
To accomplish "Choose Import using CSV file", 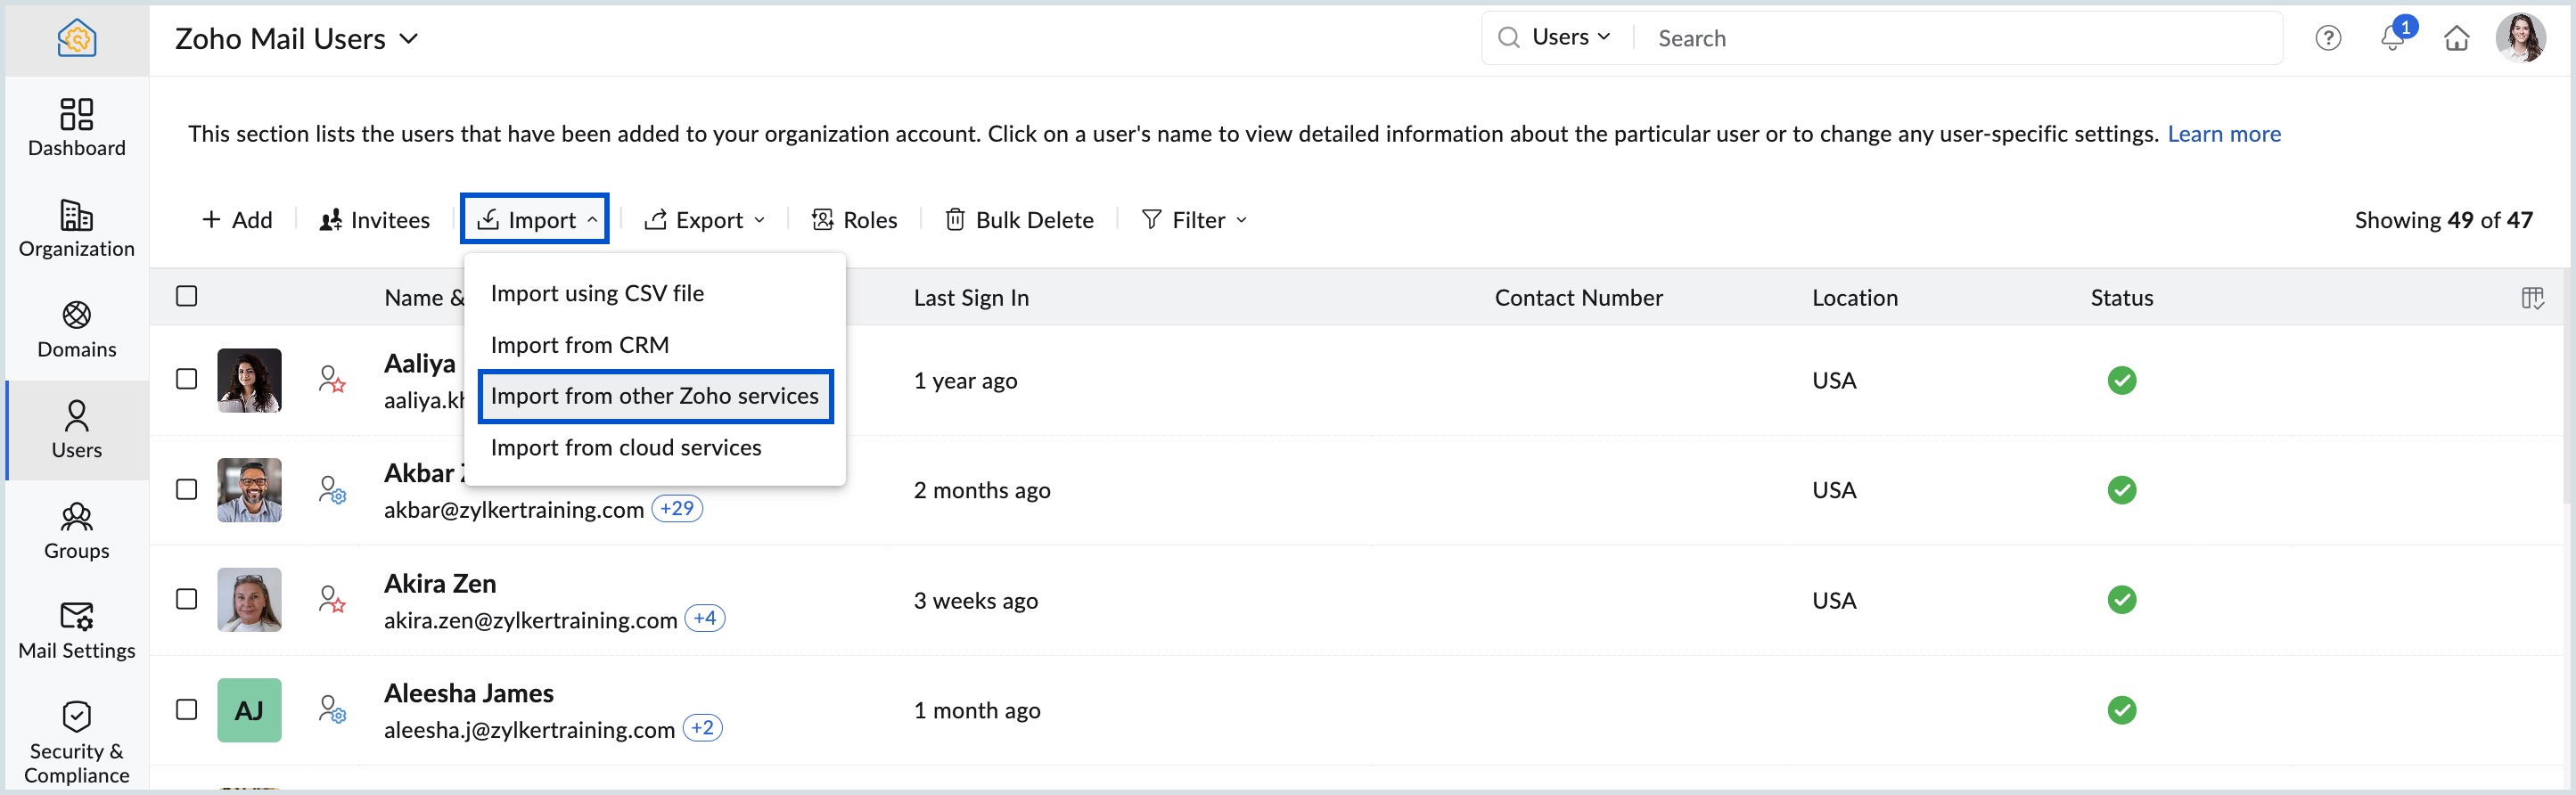I will click(597, 293).
